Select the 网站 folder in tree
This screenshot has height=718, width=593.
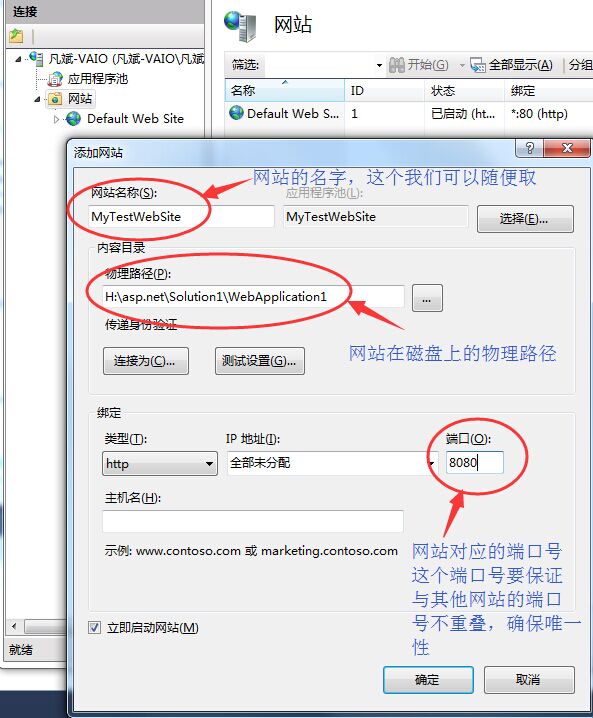pos(80,98)
